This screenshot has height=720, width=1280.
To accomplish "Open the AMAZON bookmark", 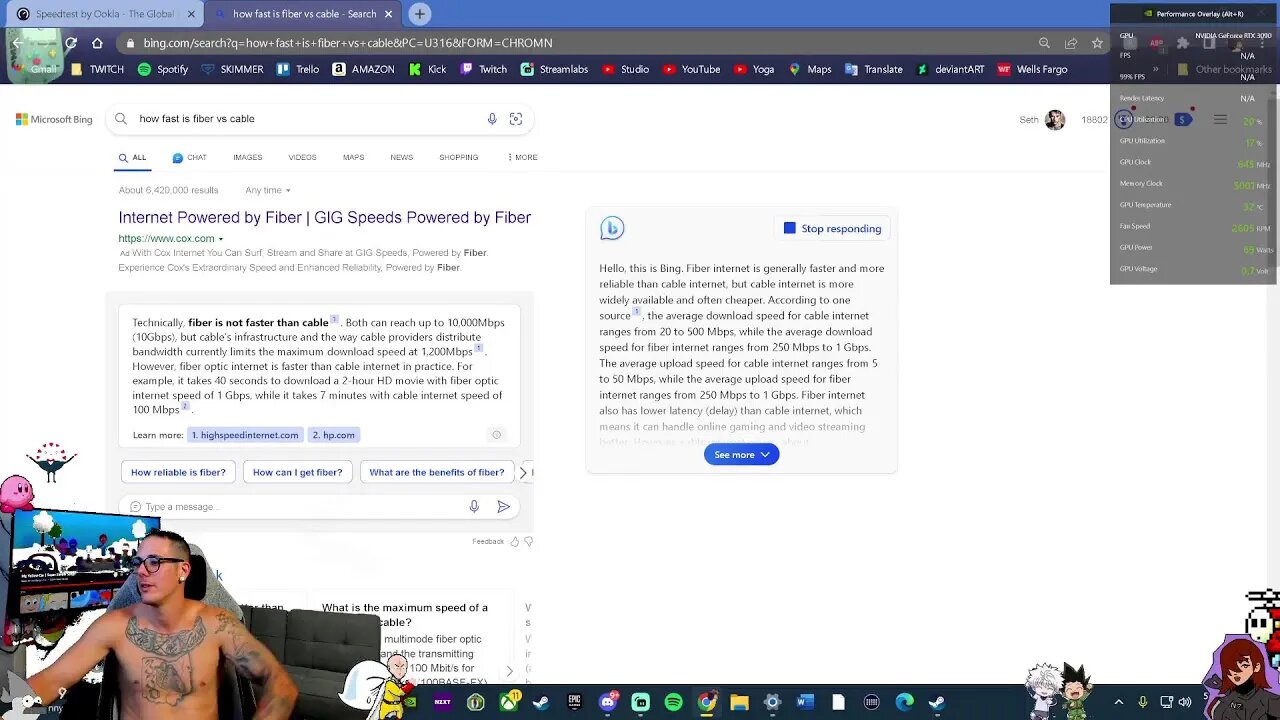I will coord(364,70).
